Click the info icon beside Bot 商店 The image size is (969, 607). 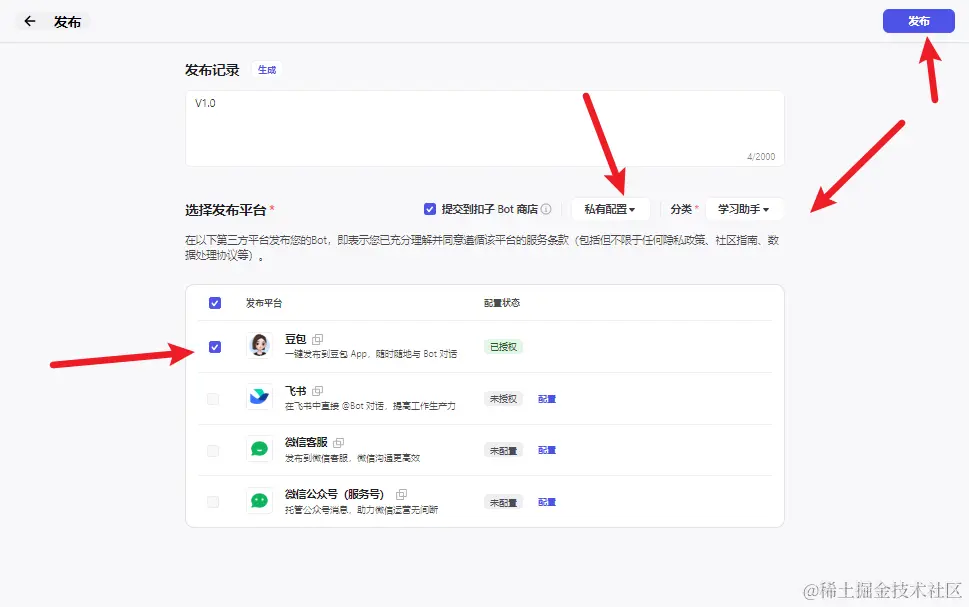[546, 209]
